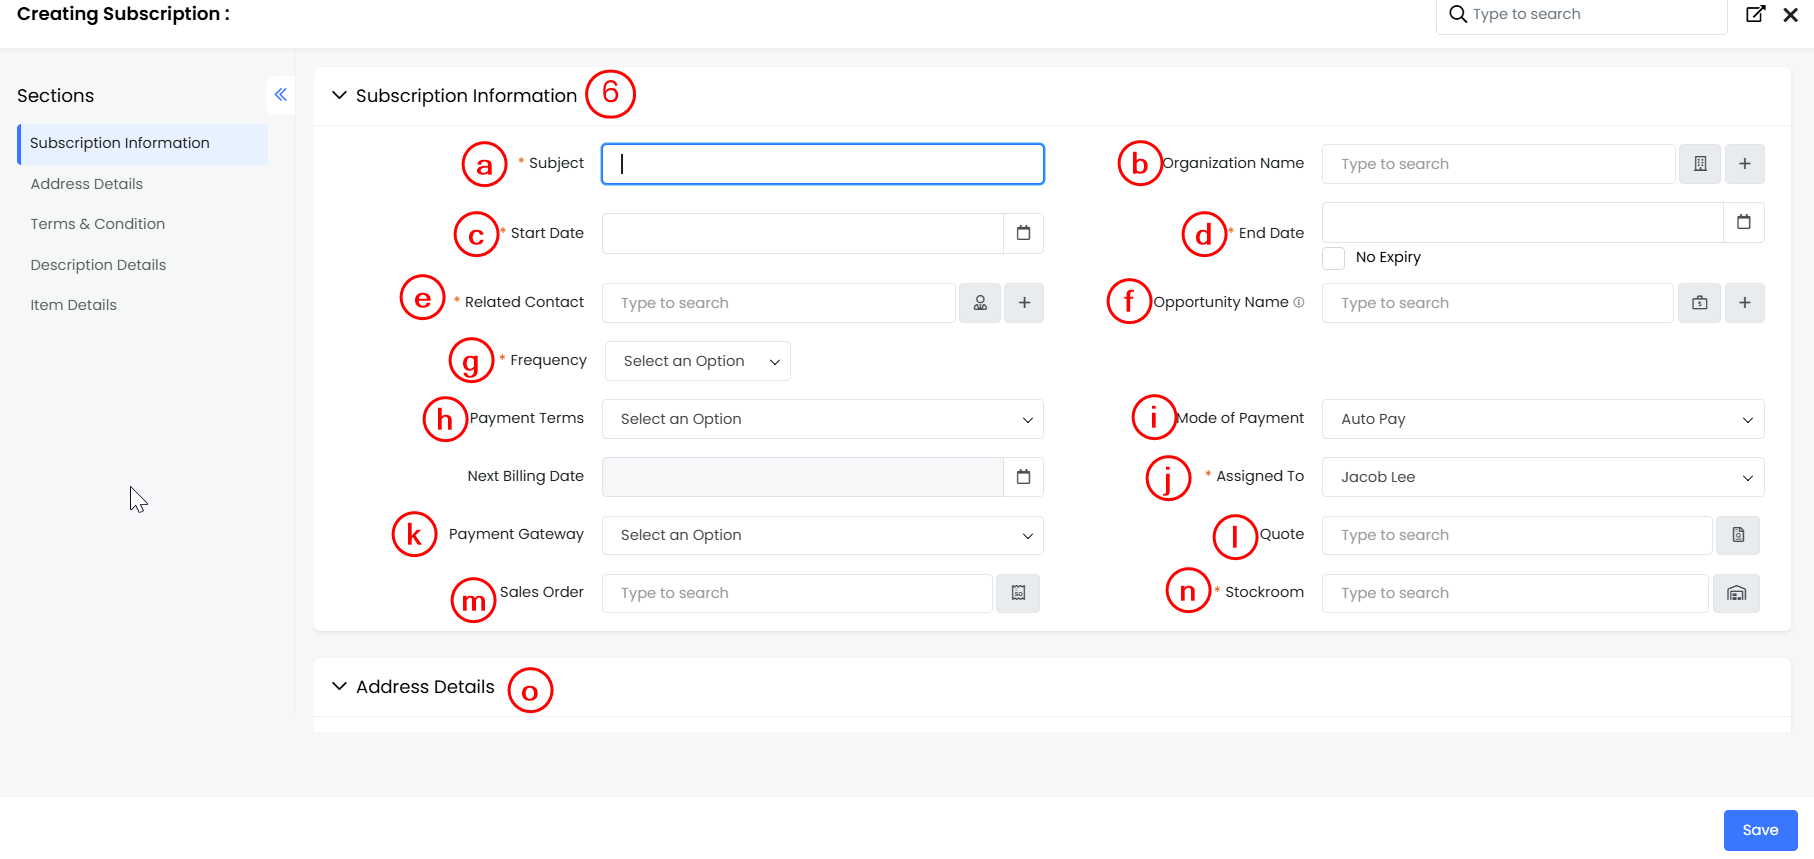The image size is (1814, 859).
Task: Open the Mode of Payment dropdown
Action: (1542, 419)
